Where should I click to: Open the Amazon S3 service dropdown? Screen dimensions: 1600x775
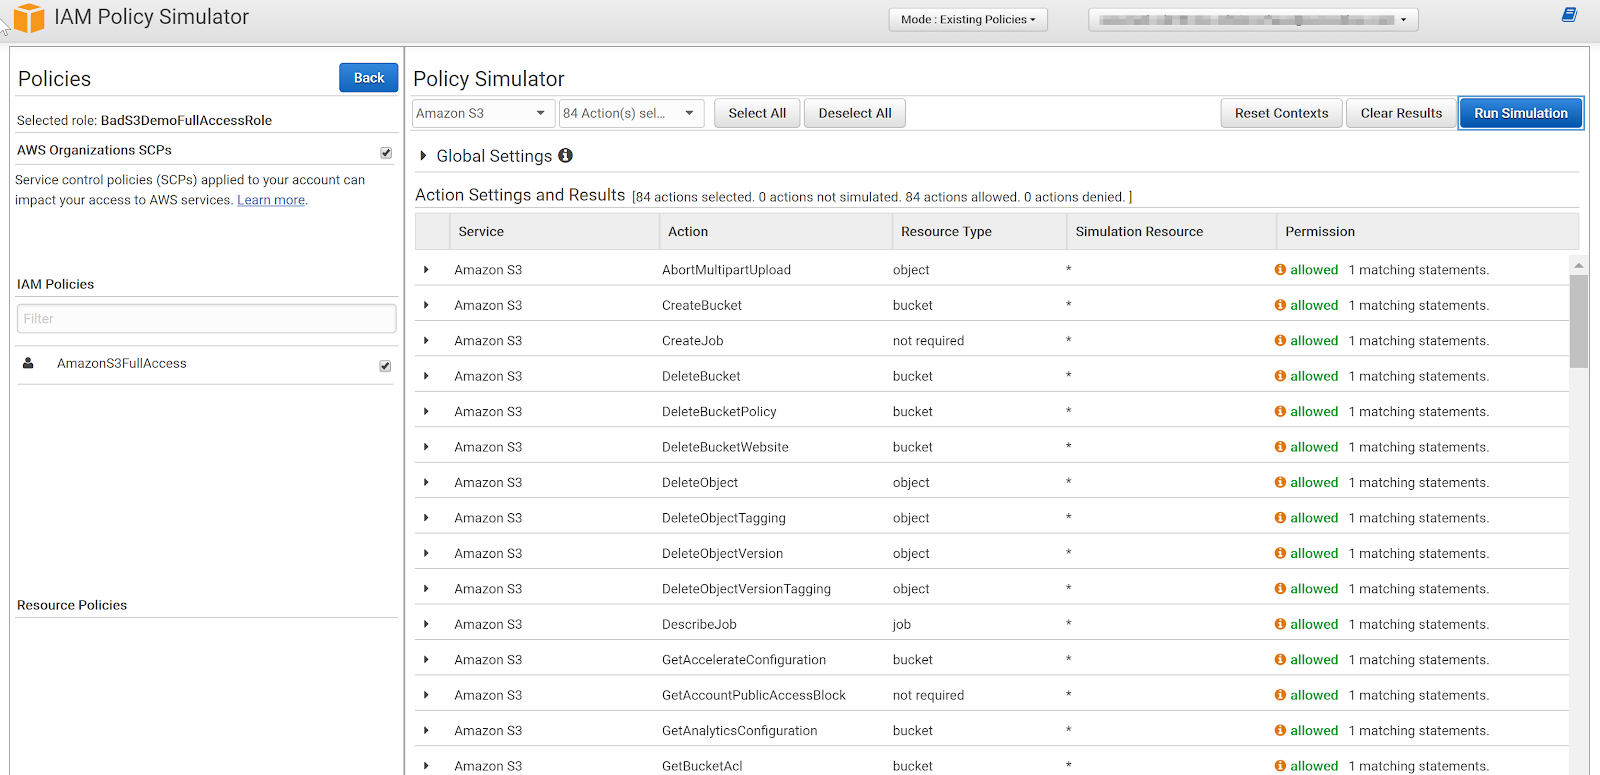[x=483, y=113]
